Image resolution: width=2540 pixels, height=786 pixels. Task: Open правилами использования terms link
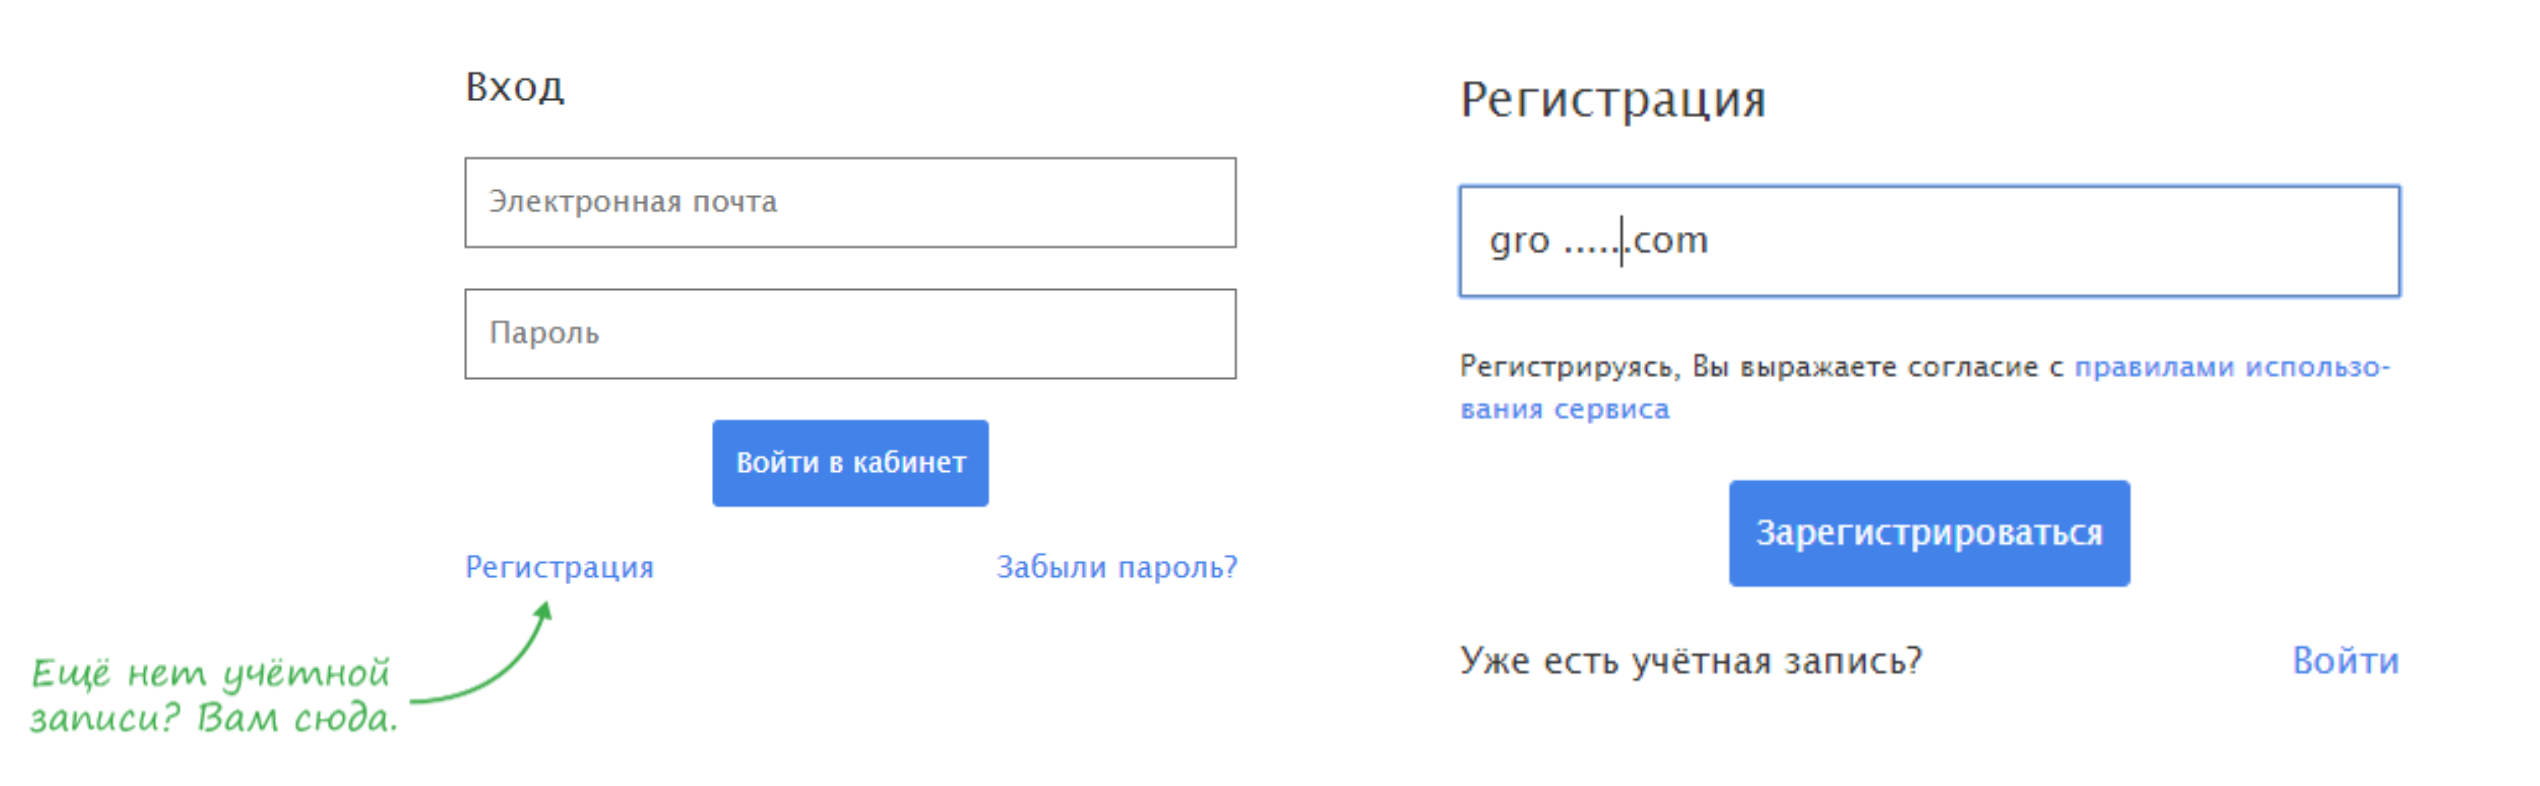click(2232, 367)
